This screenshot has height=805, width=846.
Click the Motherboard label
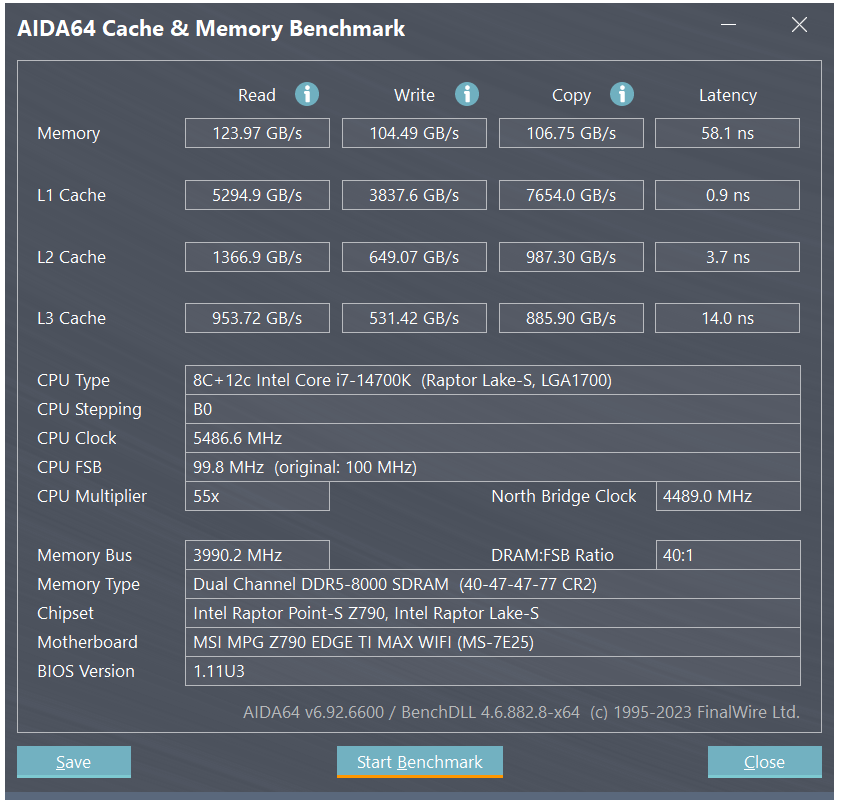87,643
